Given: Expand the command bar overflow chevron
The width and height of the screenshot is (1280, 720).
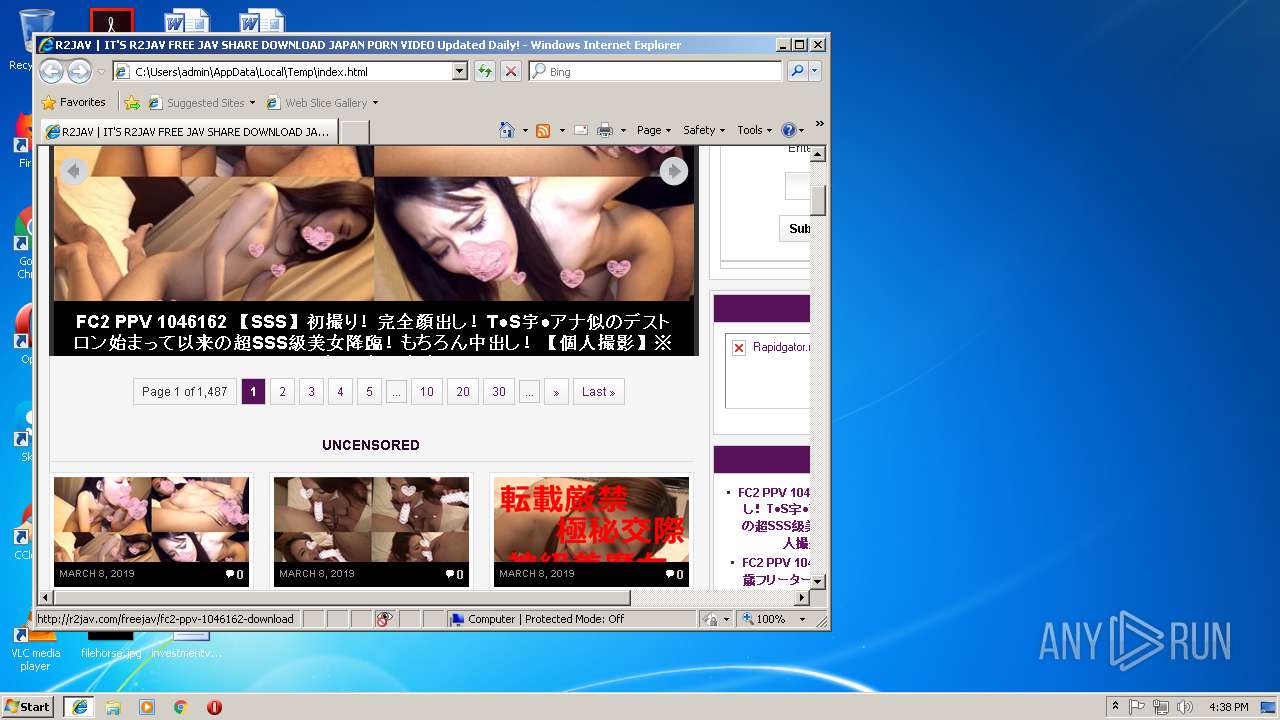Looking at the screenshot, I should click(819, 124).
